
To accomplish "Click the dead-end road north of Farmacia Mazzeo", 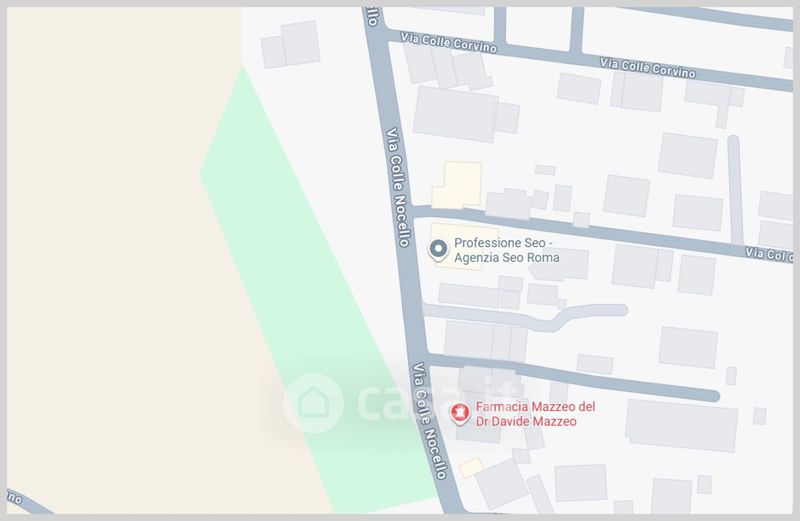I will click(572, 377).
